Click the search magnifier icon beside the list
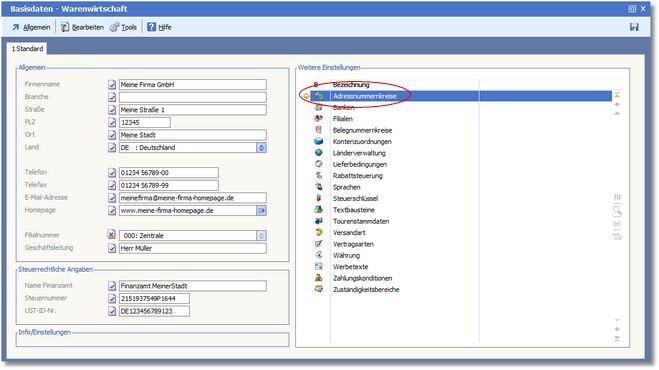Viewport: 659px width, 370px height. [x=617, y=210]
